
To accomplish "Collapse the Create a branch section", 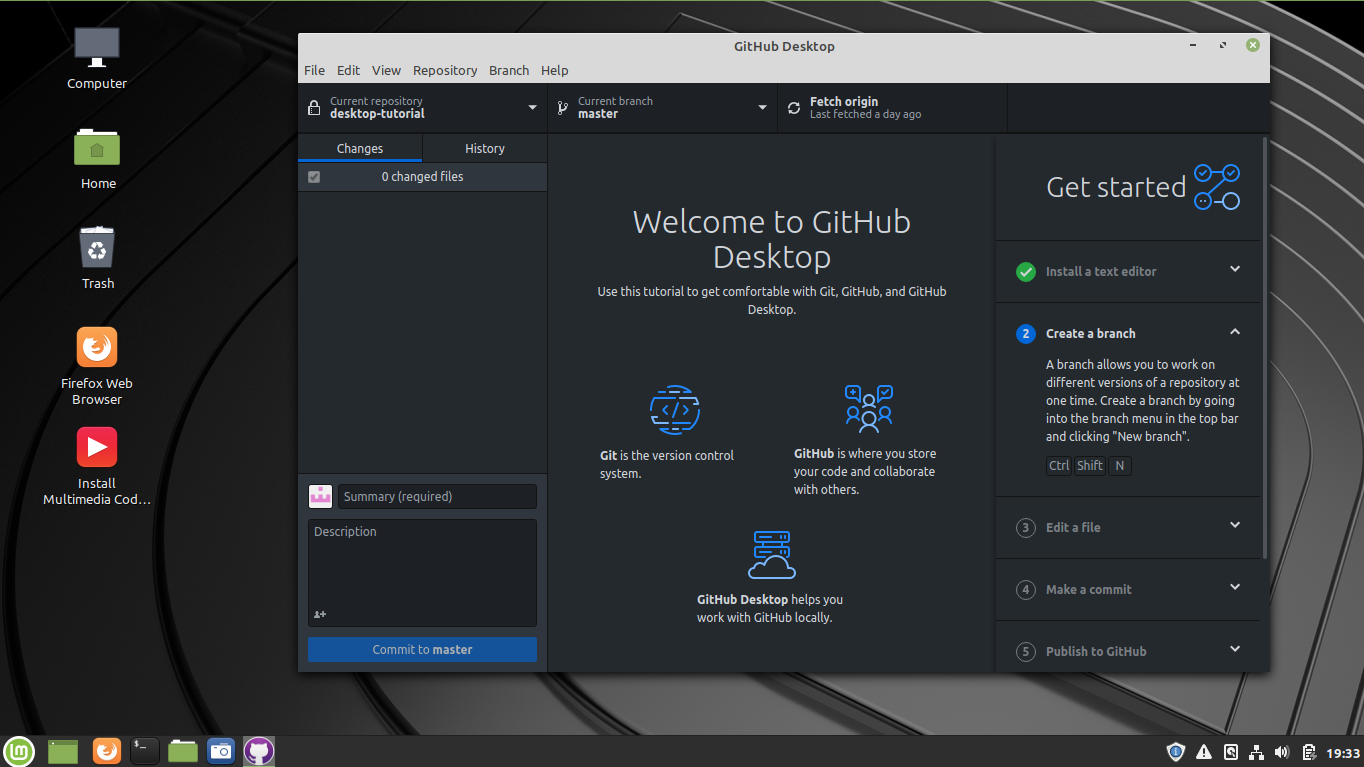I will click(x=1234, y=332).
